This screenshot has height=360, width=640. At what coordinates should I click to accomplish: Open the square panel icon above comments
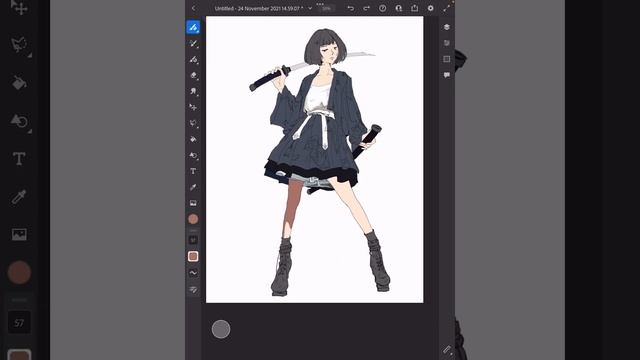click(447, 59)
